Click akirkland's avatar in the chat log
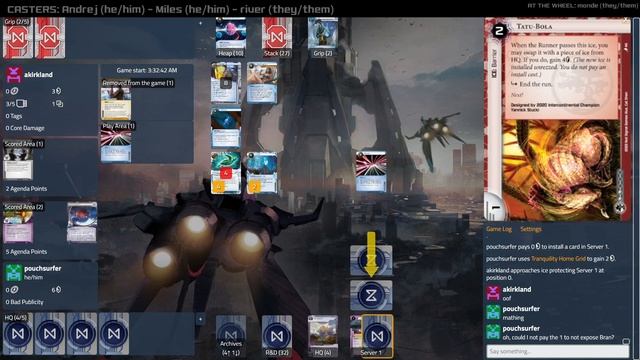The image size is (640, 360). pos(493,293)
